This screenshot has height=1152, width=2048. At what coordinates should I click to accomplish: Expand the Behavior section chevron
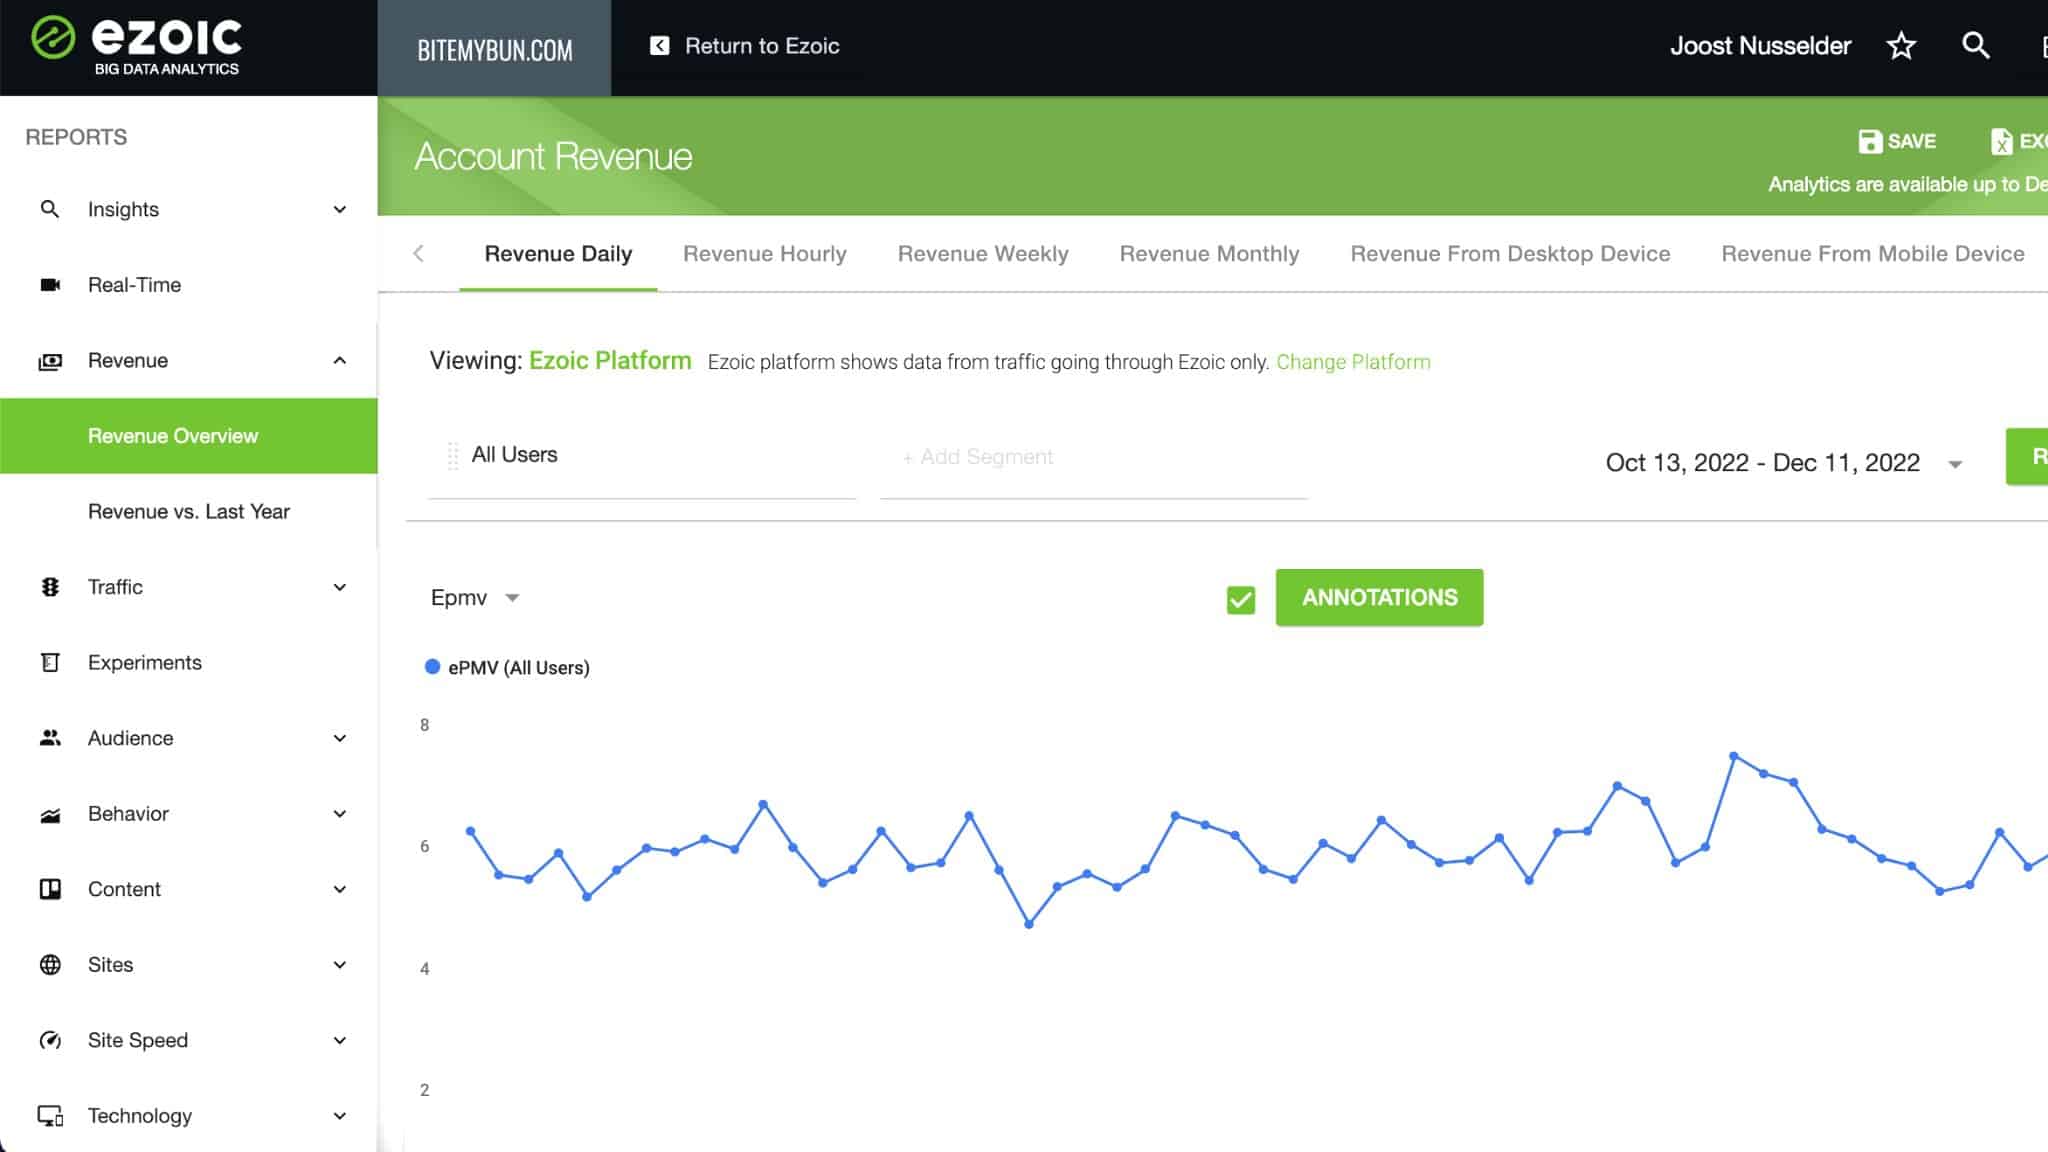340,814
